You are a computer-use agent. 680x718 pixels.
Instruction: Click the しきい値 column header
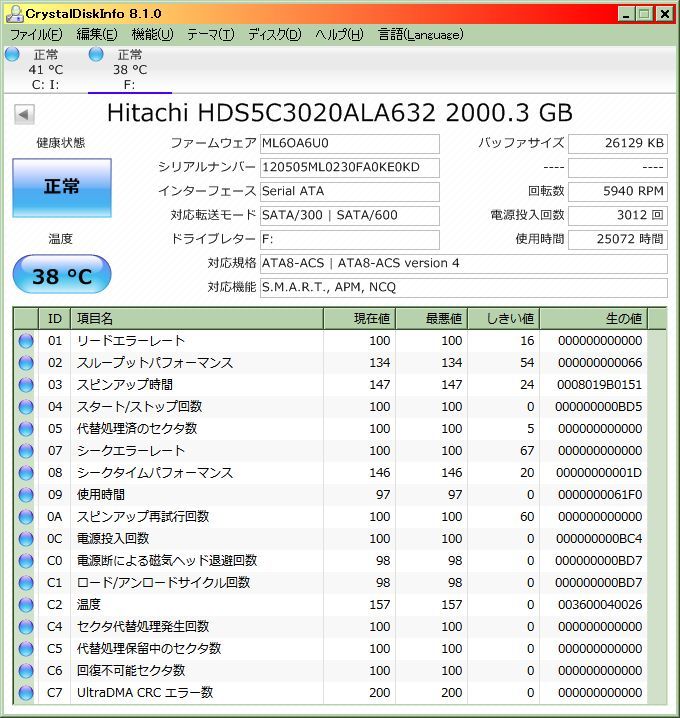(503, 319)
